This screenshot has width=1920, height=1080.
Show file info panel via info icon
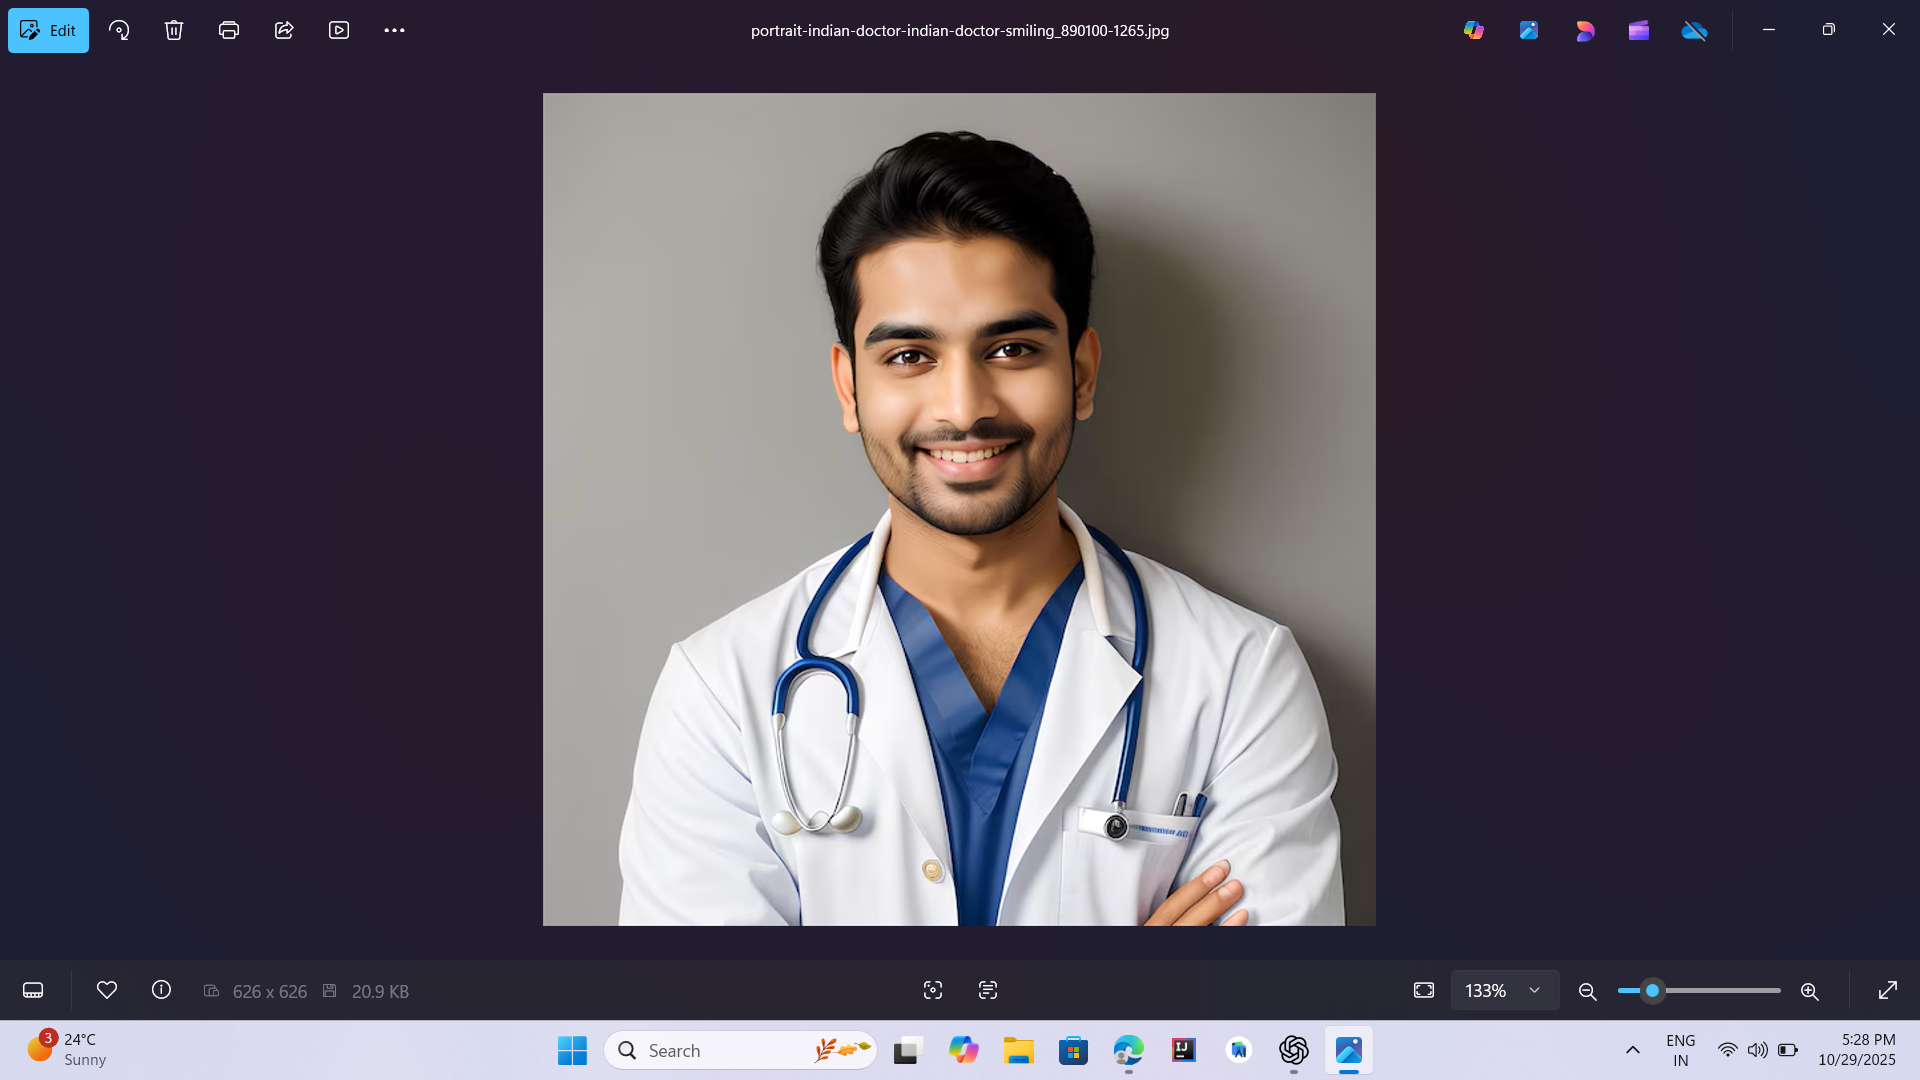[x=161, y=990]
